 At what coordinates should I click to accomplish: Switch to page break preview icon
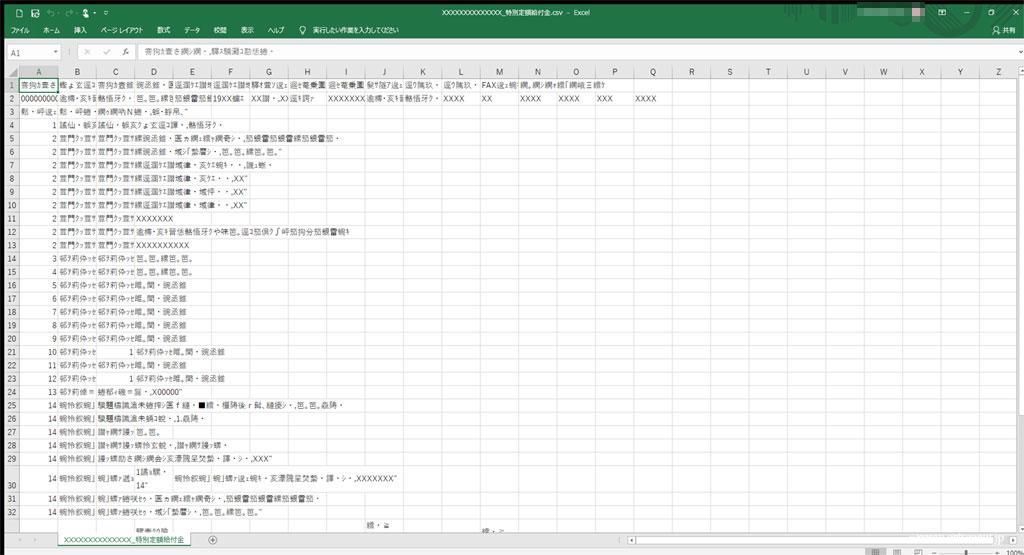point(918,552)
